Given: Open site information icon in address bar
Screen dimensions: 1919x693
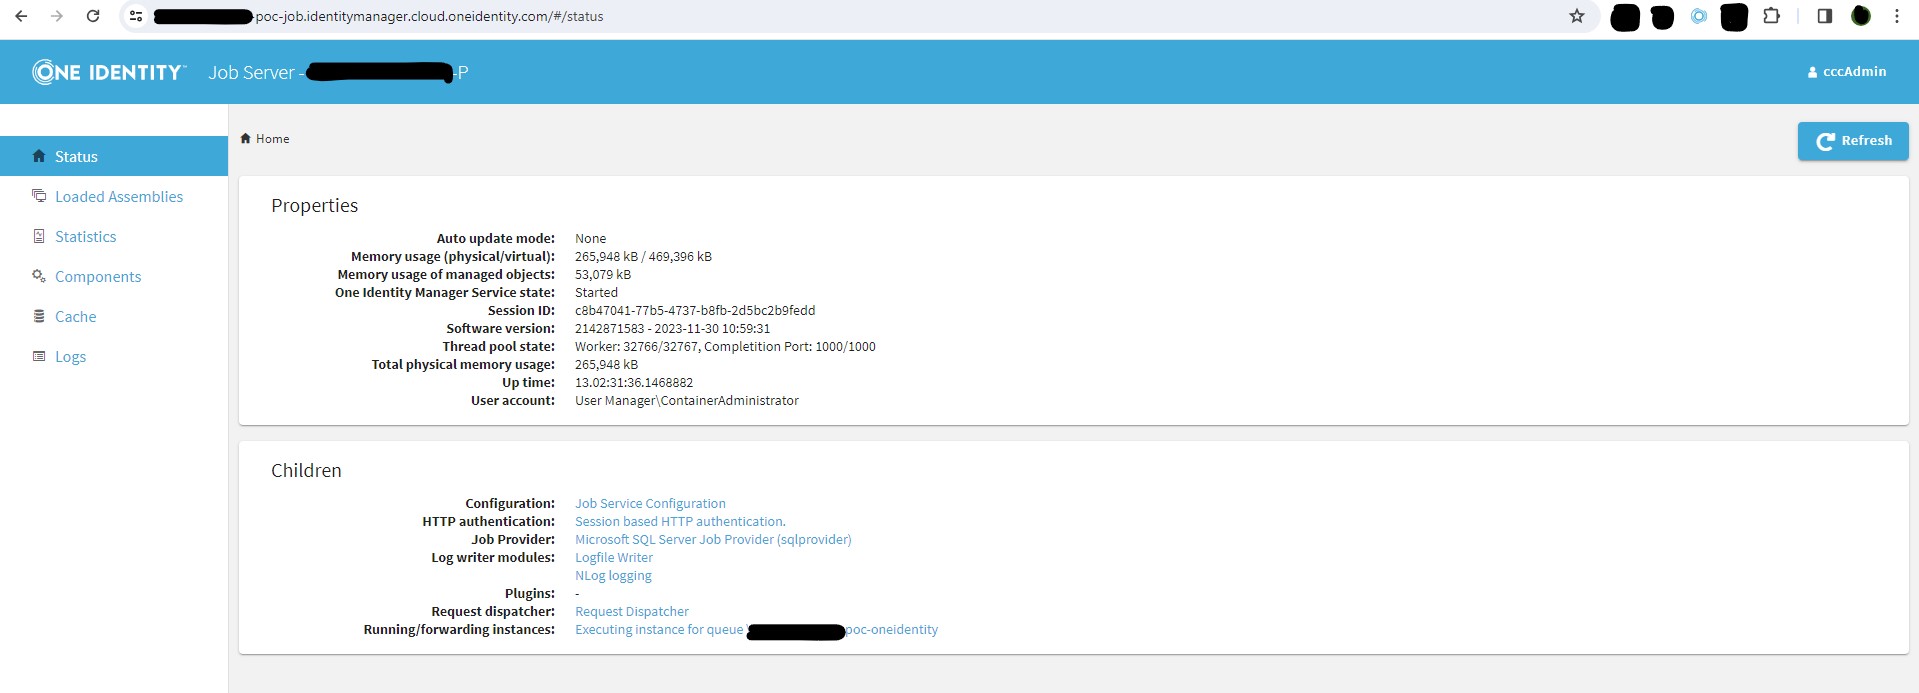Looking at the screenshot, I should 136,16.
